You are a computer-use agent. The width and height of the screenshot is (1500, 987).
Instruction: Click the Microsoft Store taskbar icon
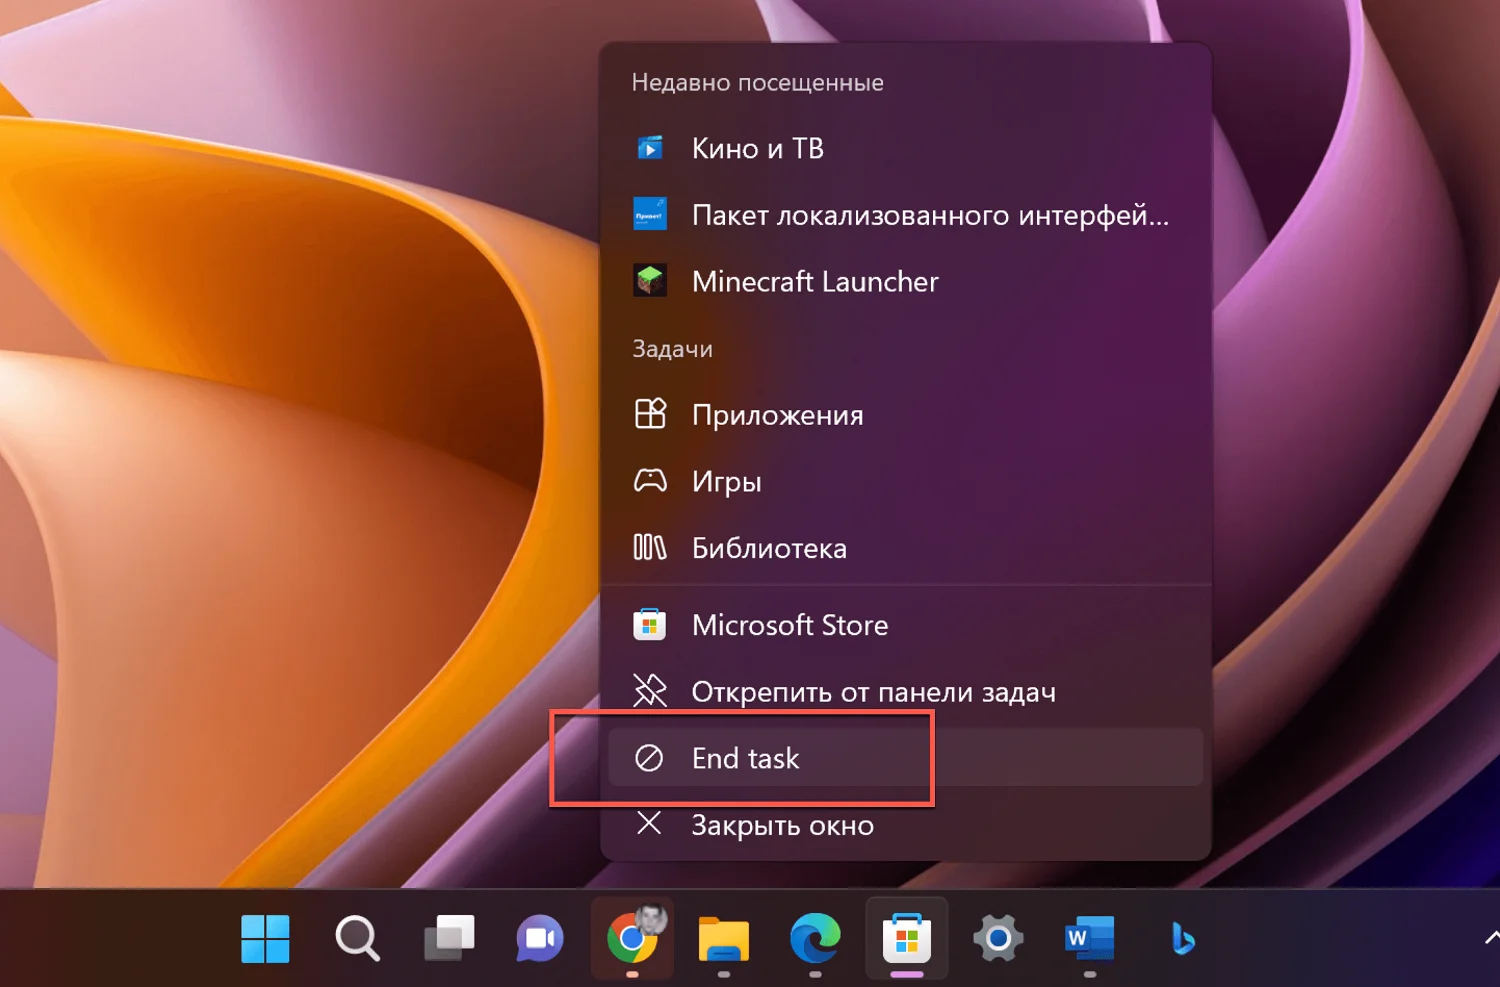(907, 939)
